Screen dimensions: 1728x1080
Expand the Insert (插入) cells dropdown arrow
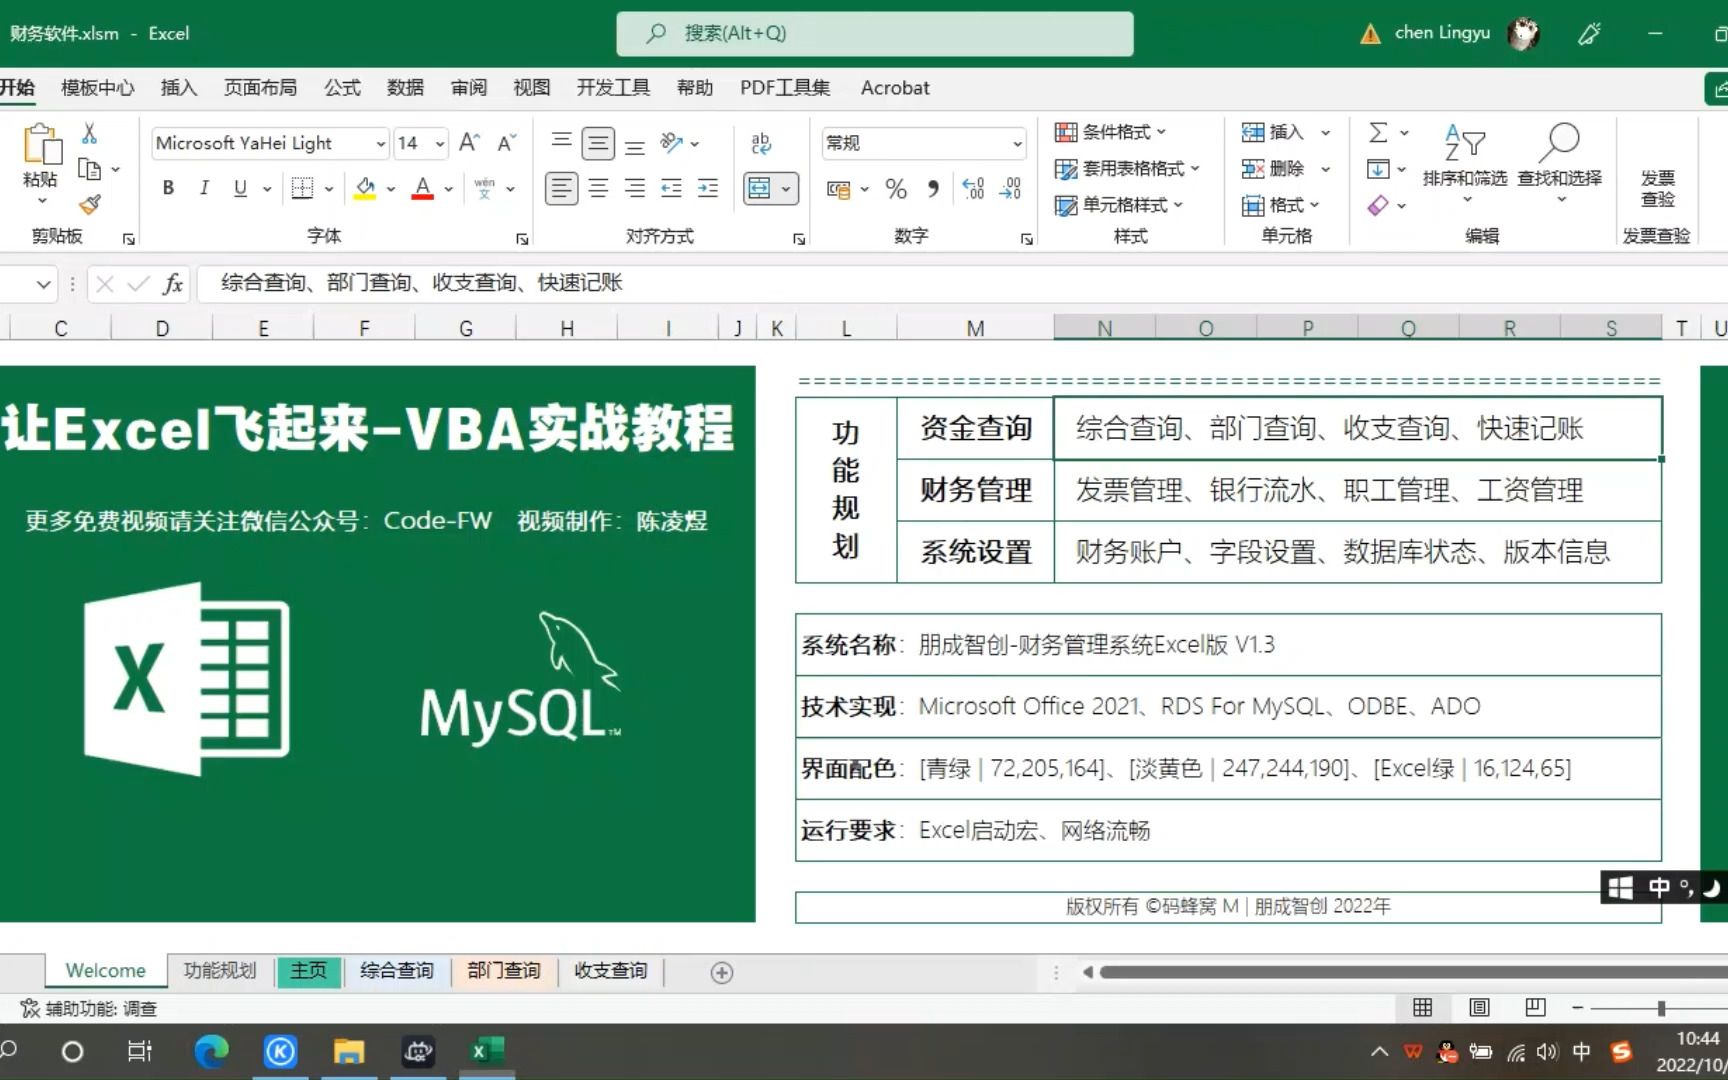(x=1326, y=132)
